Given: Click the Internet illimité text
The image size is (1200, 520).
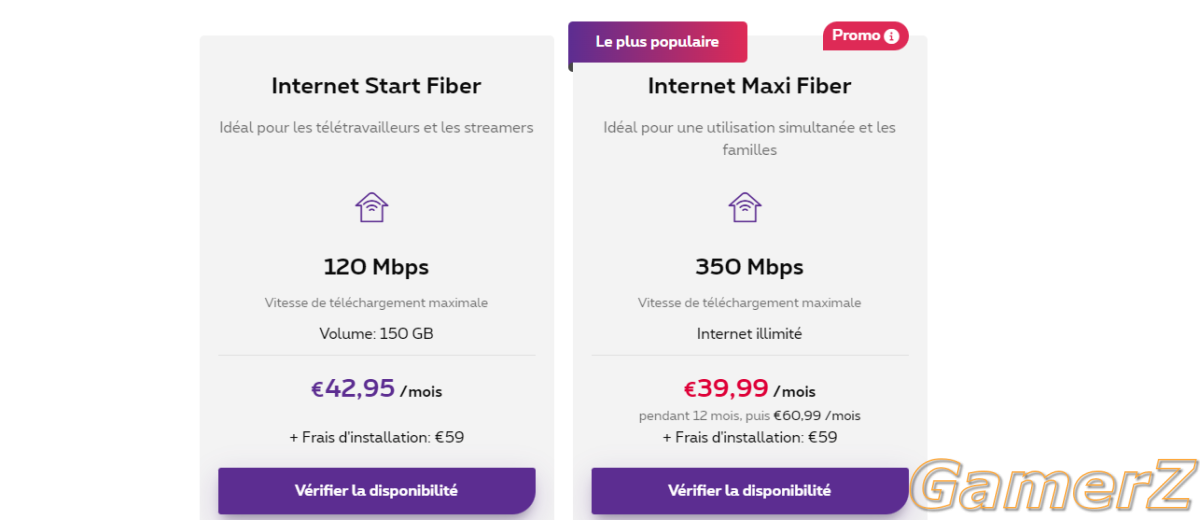Looking at the screenshot, I should (x=750, y=334).
